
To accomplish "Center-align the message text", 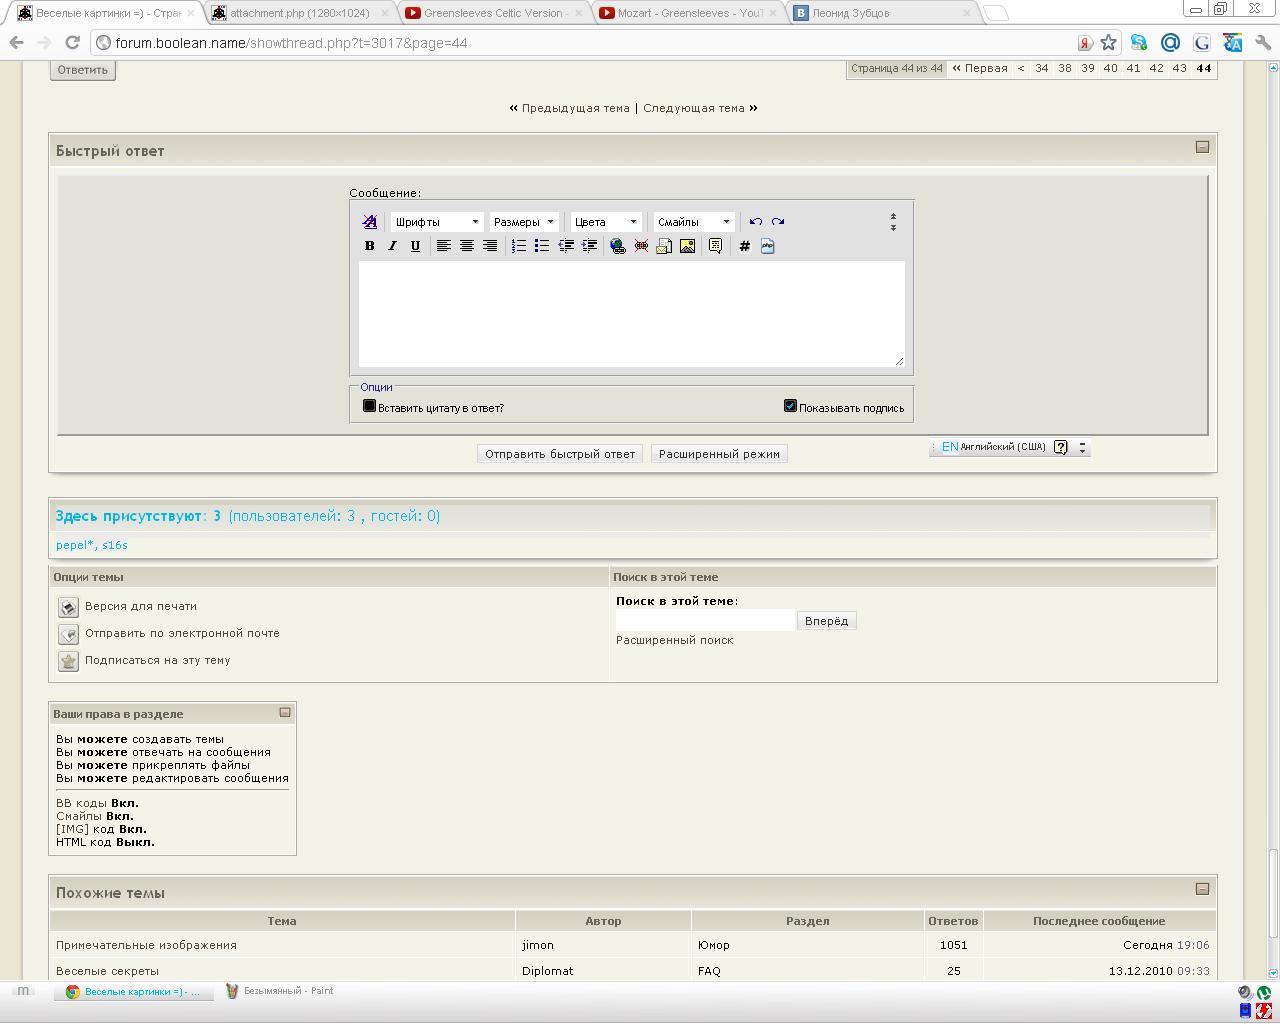I will (466, 246).
